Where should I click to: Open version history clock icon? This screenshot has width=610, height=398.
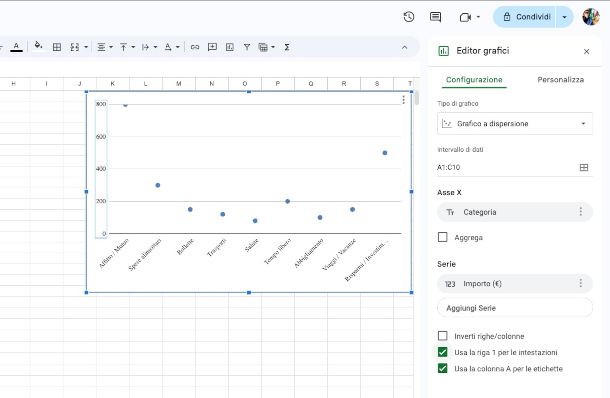click(408, 17)
